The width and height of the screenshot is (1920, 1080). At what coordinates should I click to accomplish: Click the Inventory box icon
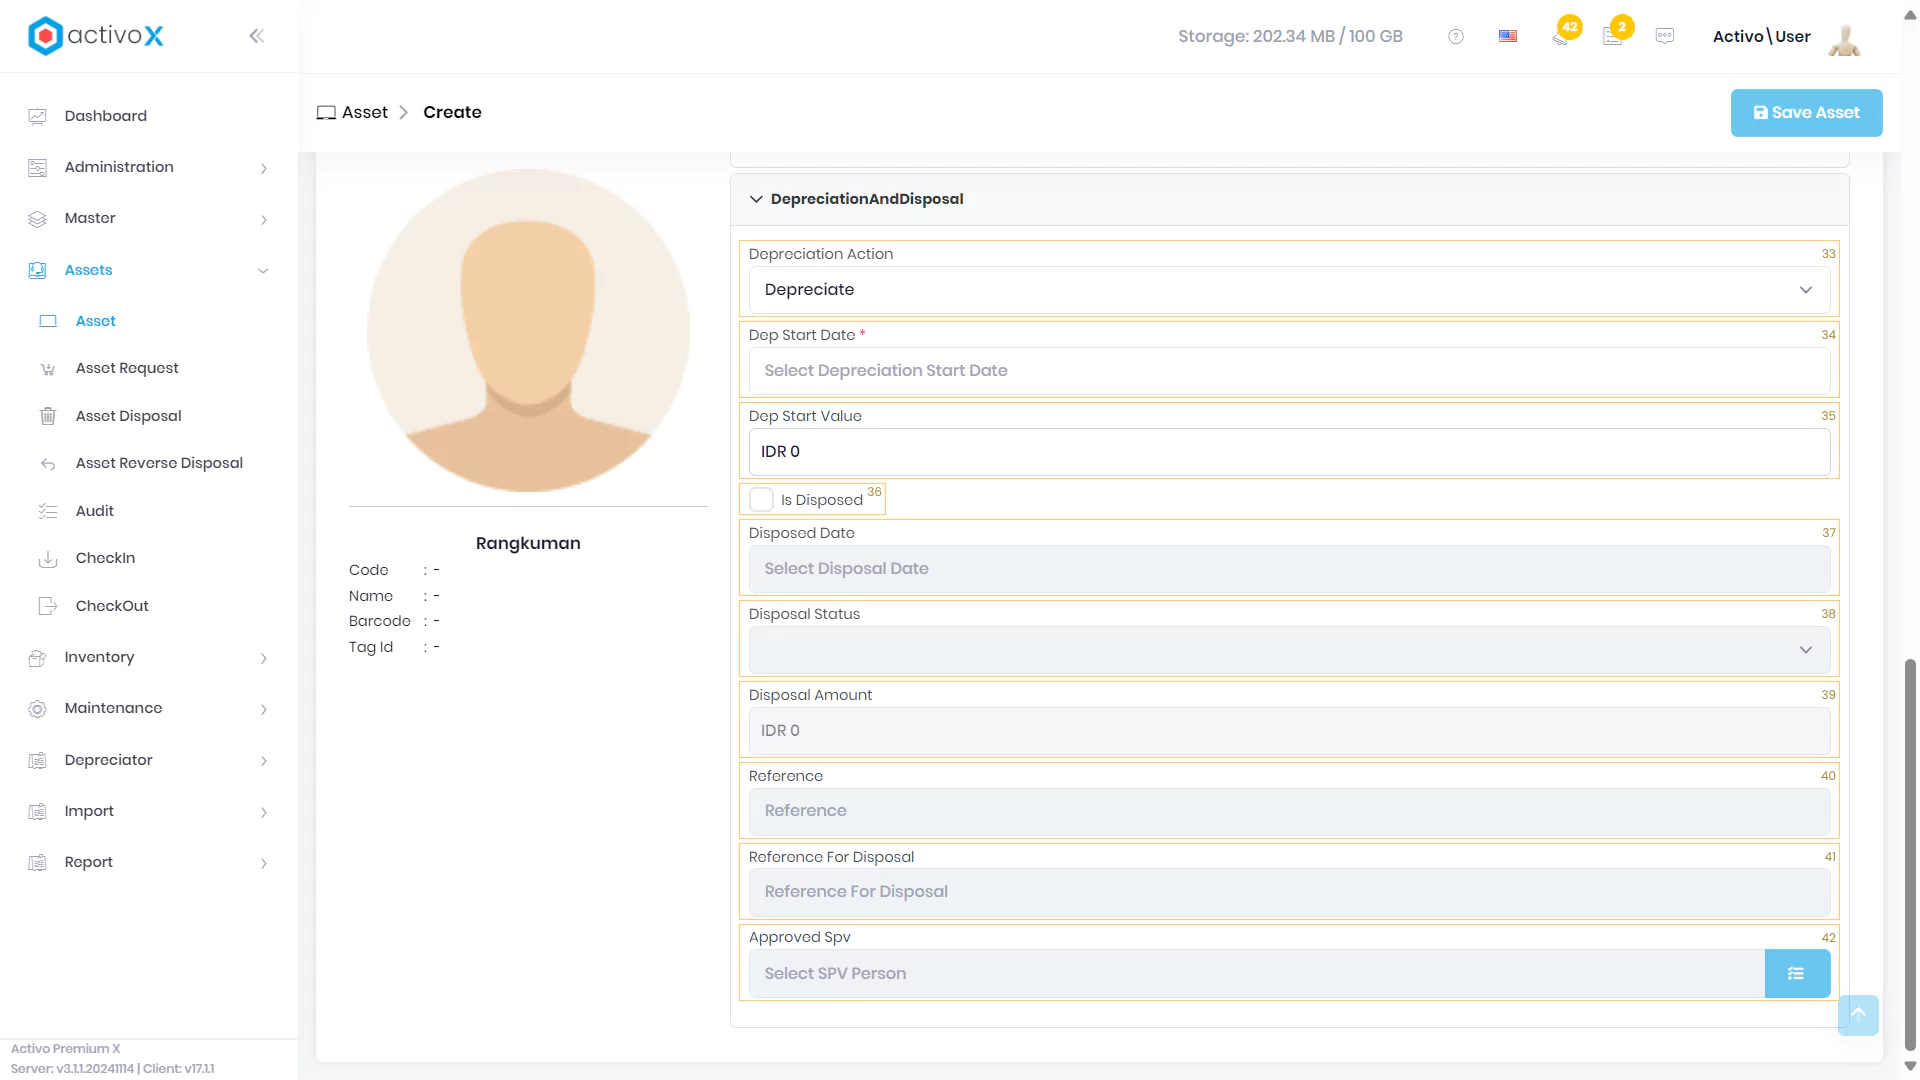coord(37,657)
